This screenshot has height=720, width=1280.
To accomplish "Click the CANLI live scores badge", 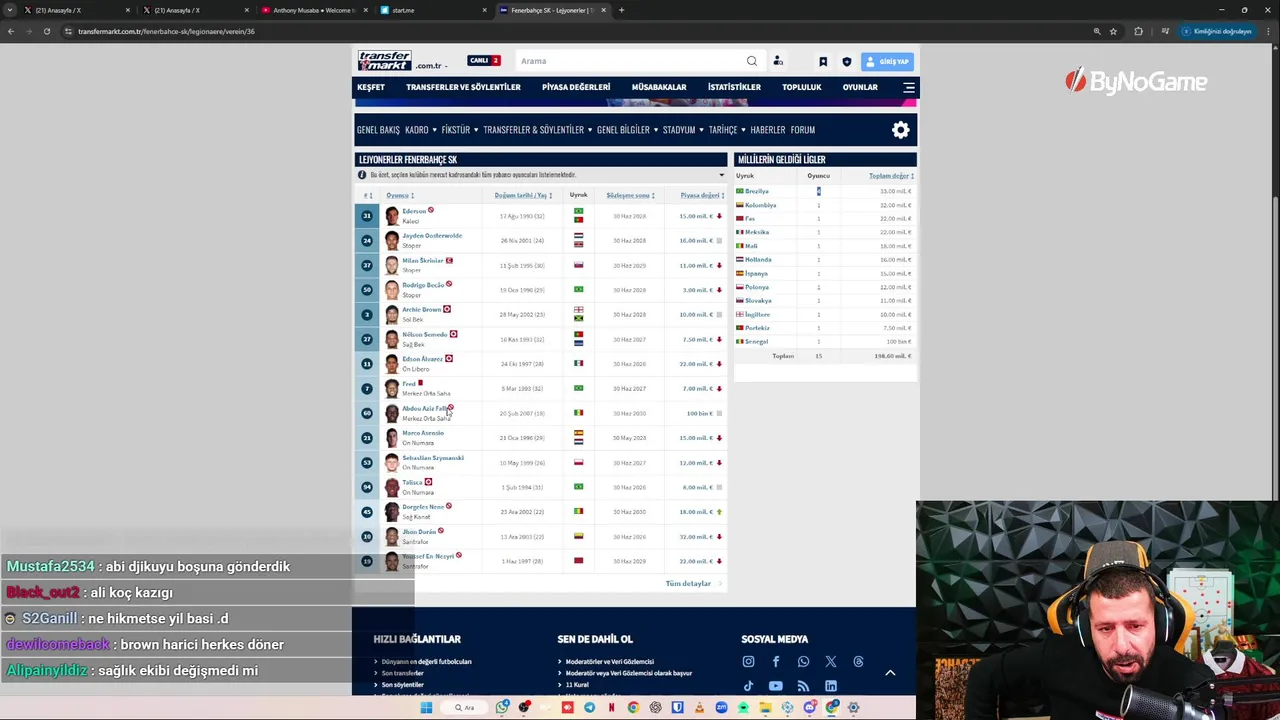I will (x=484, y=61).
